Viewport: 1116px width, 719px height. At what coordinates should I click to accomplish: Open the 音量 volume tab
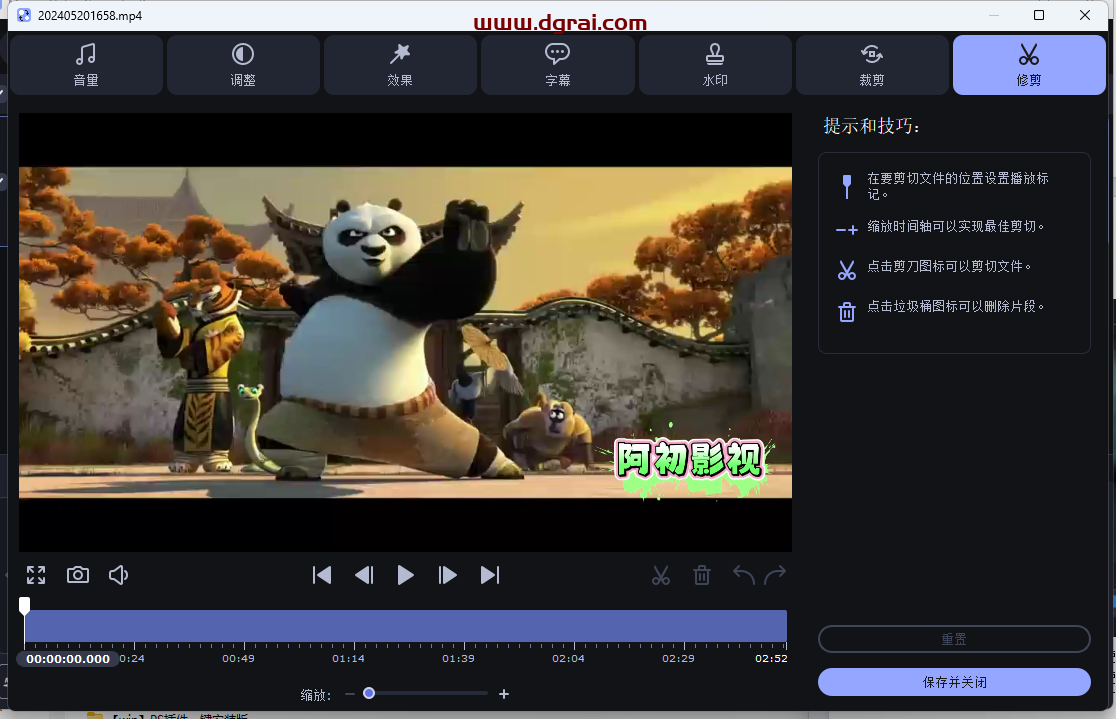pyautogui.click(x=86, y=65)
